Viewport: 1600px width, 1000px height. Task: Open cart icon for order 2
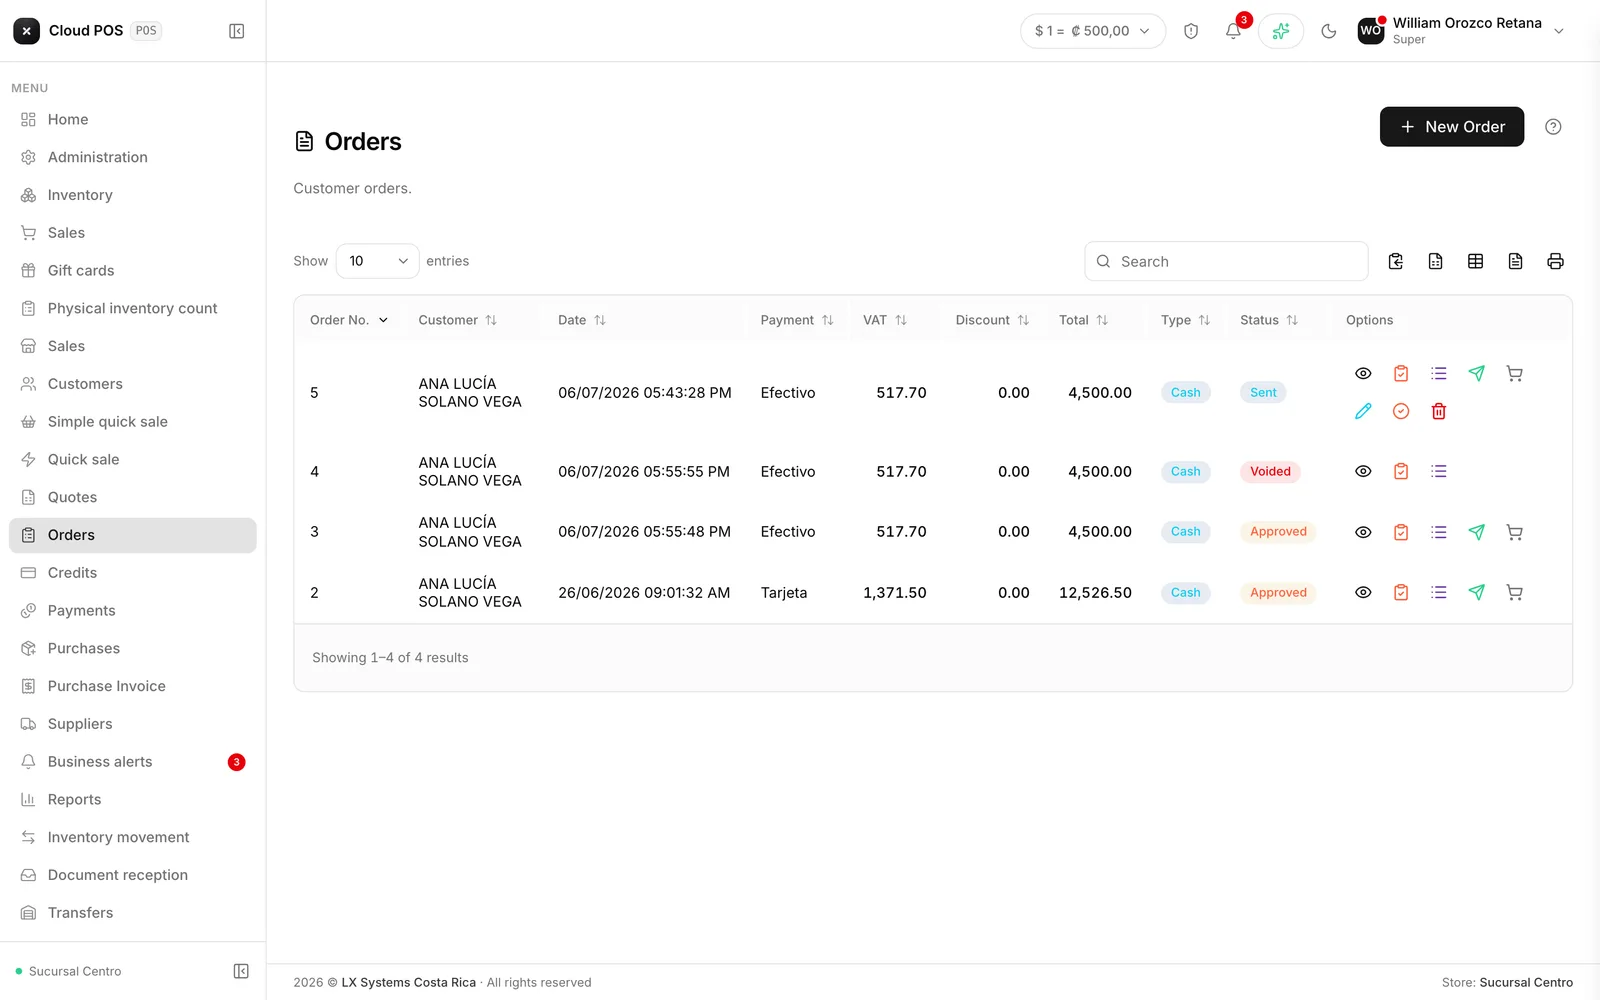pyautogui.click(x=1515, y=593)
